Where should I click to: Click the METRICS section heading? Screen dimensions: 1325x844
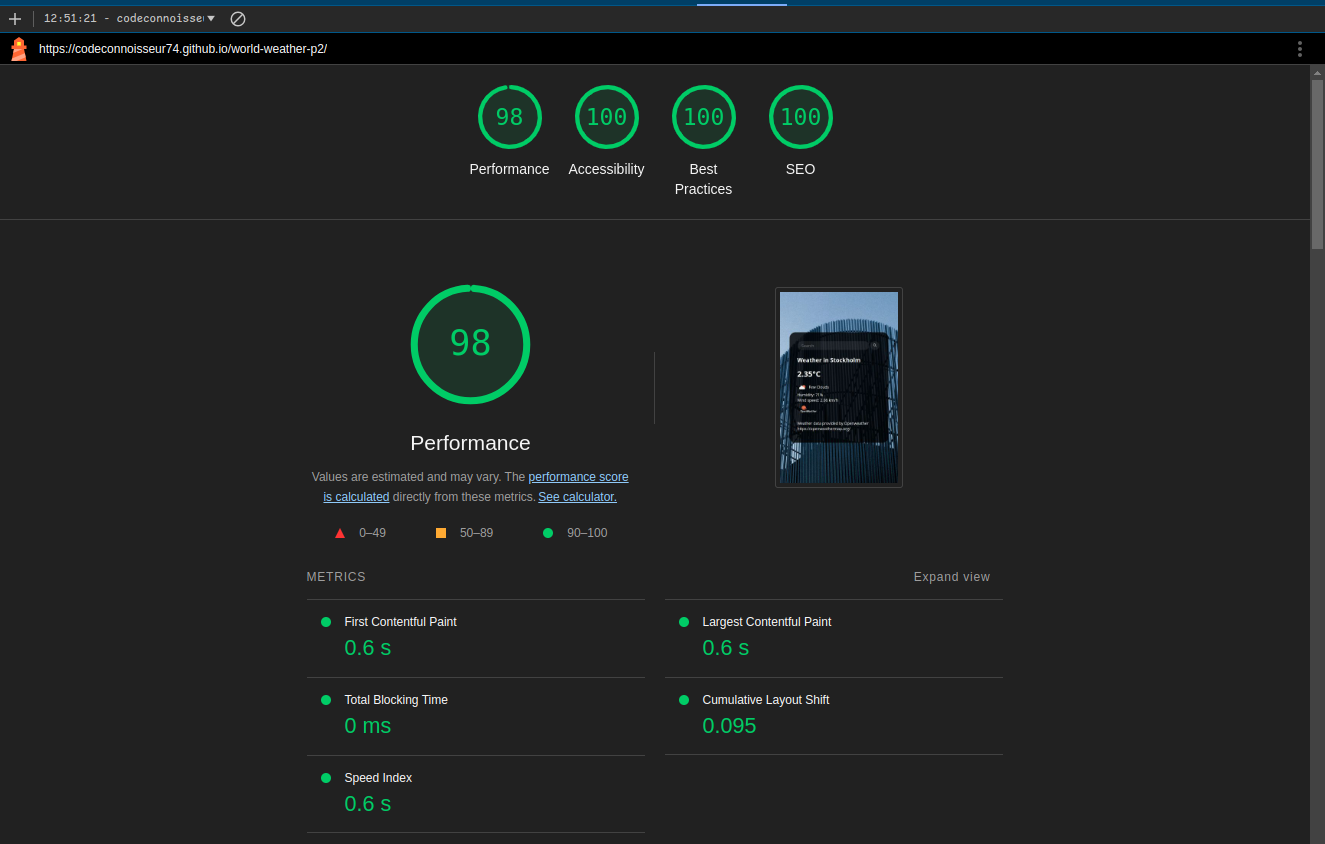pos(336,577)
